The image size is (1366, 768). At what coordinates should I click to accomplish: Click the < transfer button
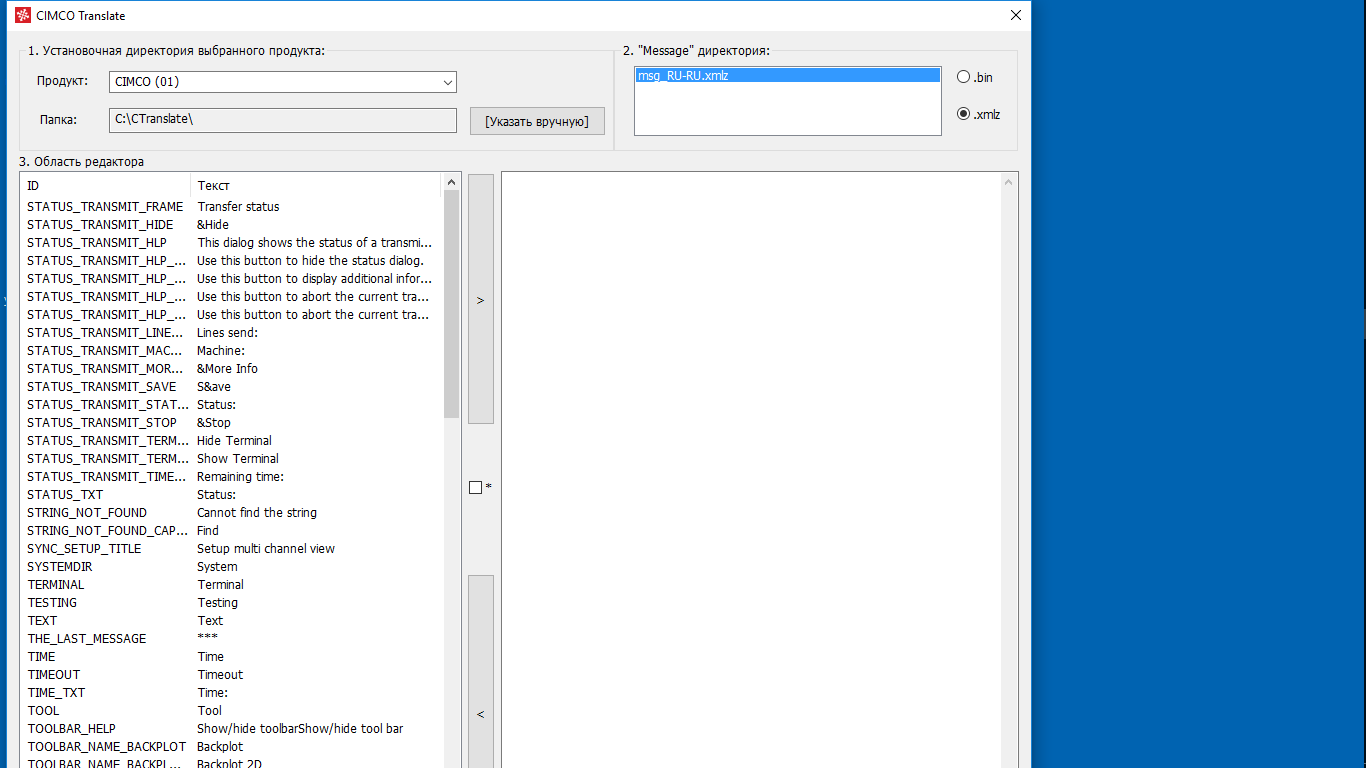481,714
